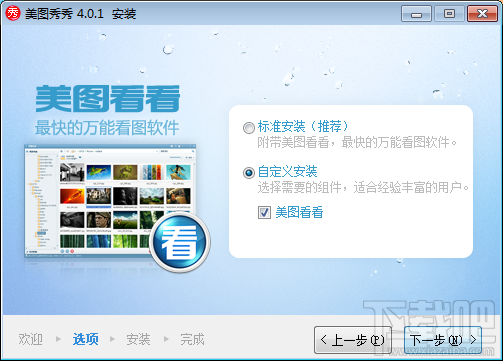Click the 附带美图看看 description text
This screenshot has height=361, width=503.
click(357, 143)
